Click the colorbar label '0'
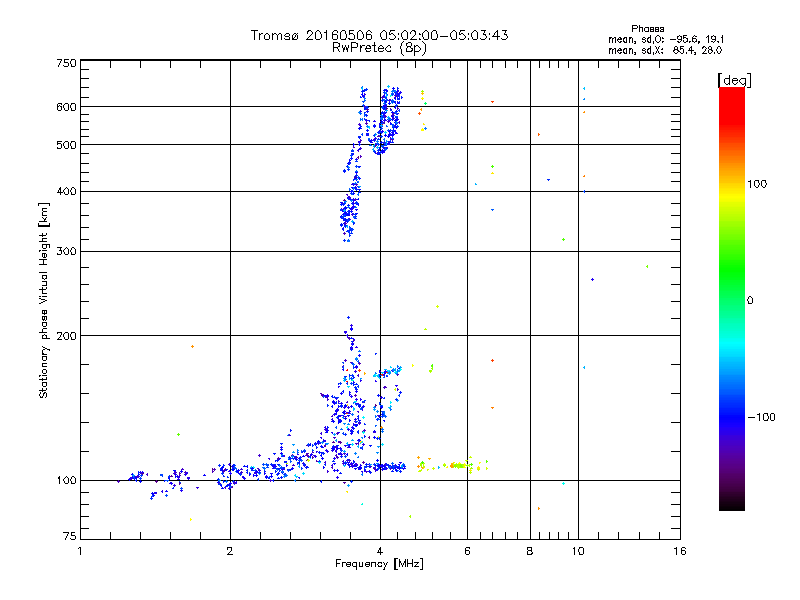800x600 pixels. (x=749, y=301)
